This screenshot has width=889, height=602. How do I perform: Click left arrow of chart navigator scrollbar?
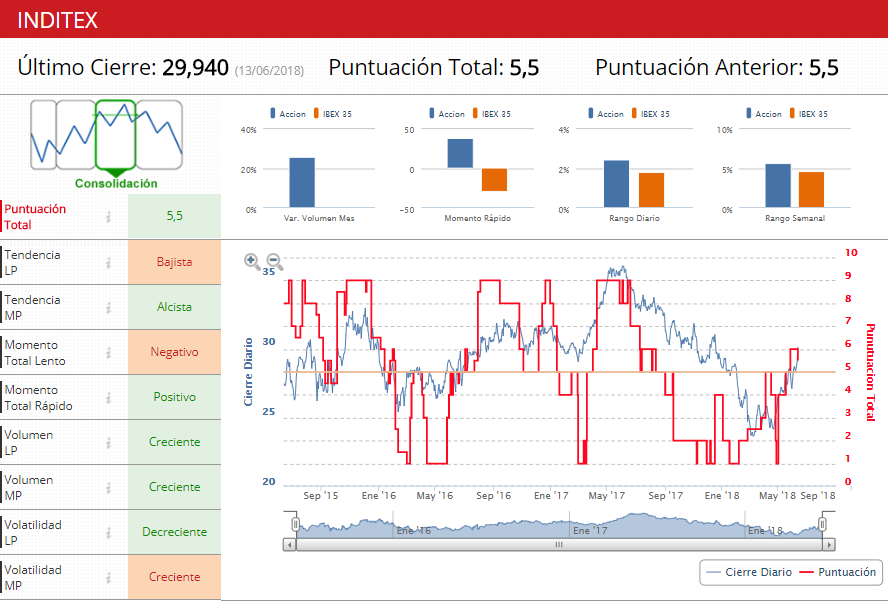coord(289,545)
